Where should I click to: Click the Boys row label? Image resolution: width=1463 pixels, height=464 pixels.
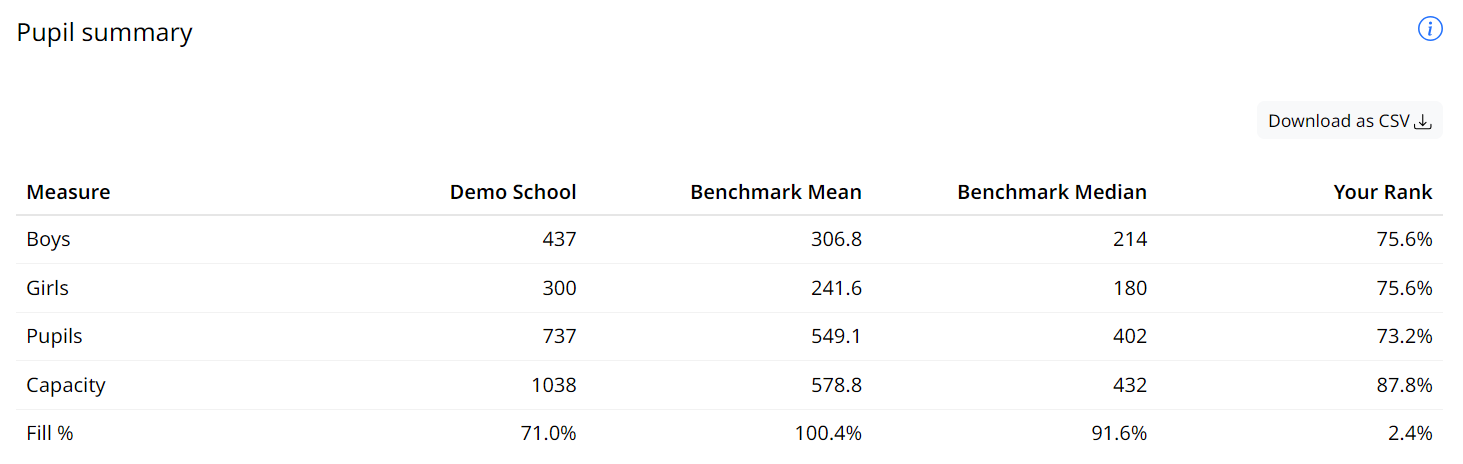coord(48,240)
